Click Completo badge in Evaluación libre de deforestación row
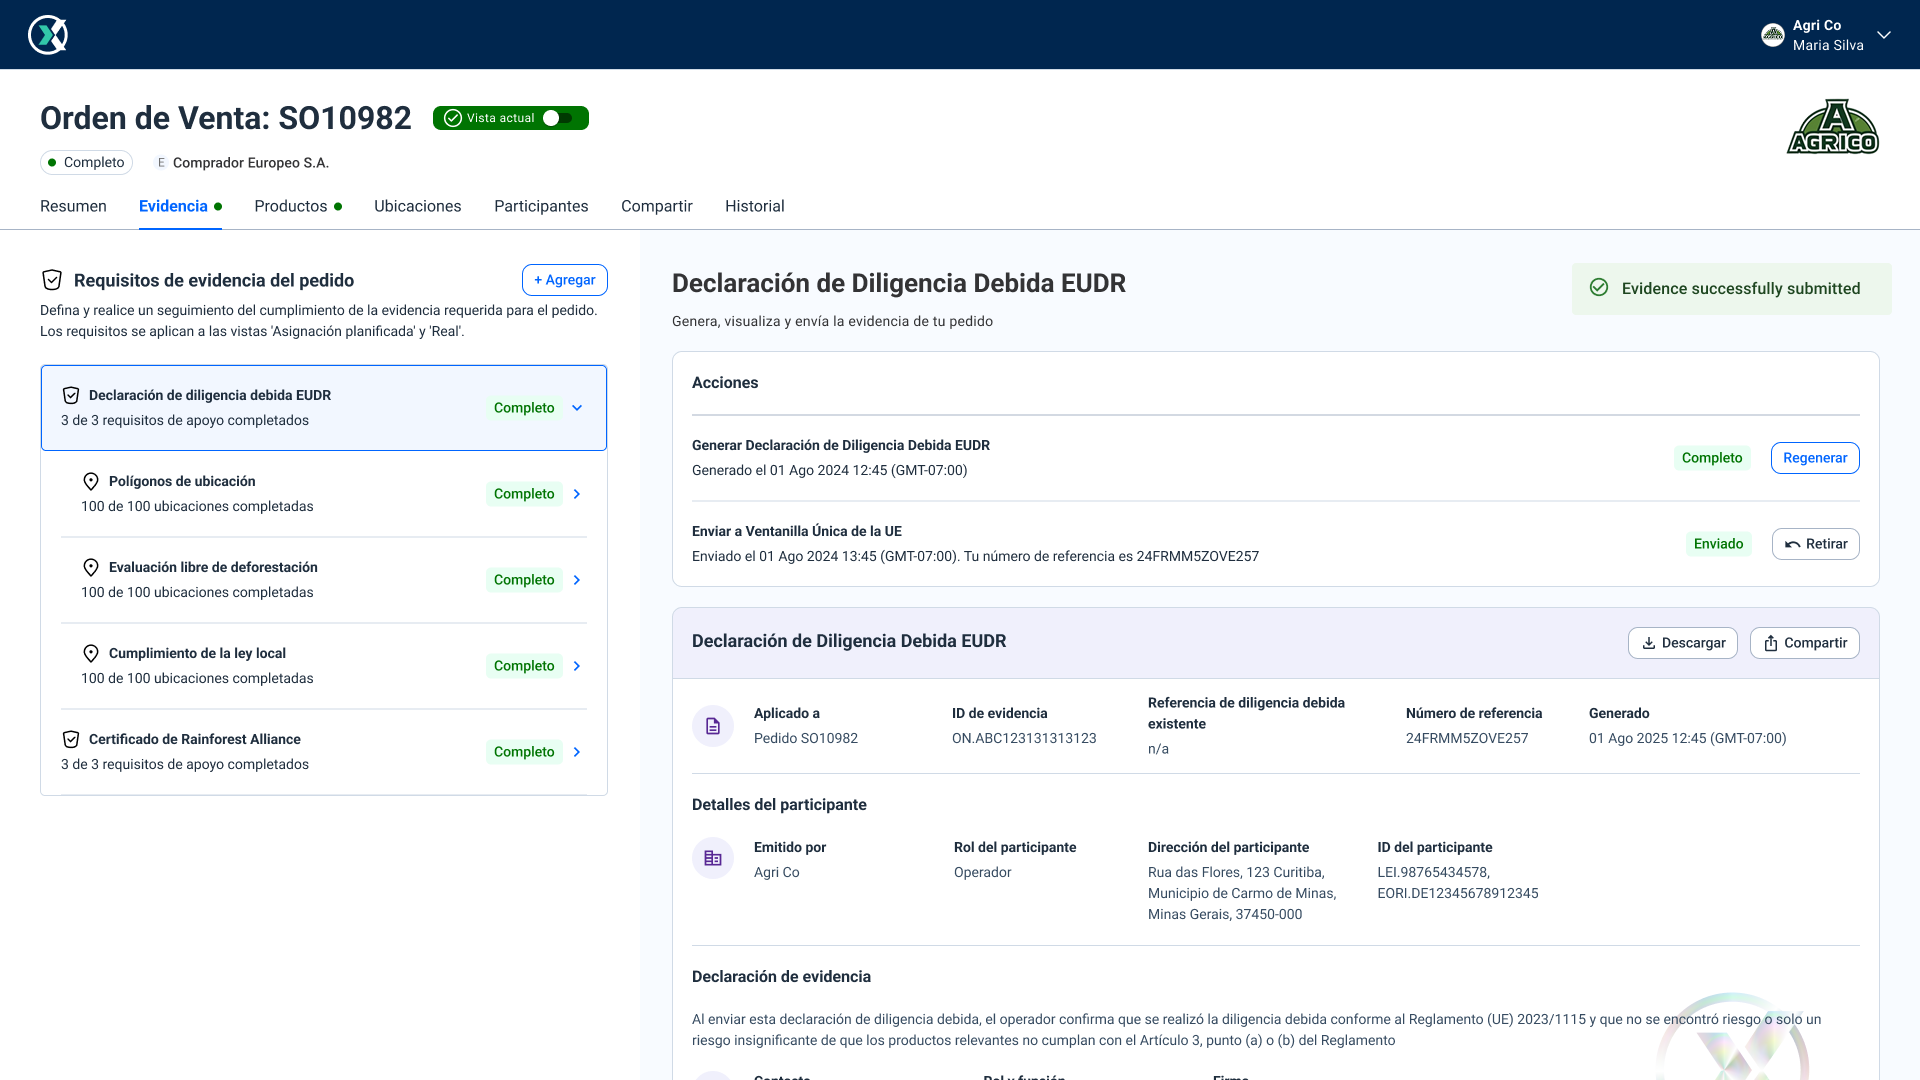Viewport: 1920px width, 1080px height. coord(524,580)
